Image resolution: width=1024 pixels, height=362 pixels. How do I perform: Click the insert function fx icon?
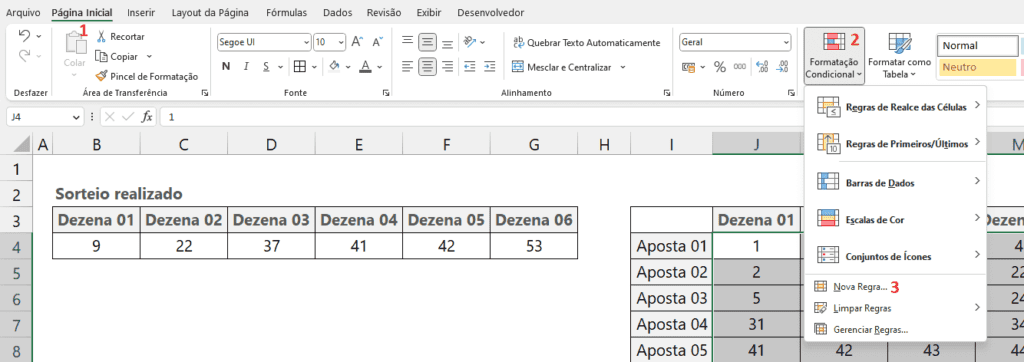148,117
